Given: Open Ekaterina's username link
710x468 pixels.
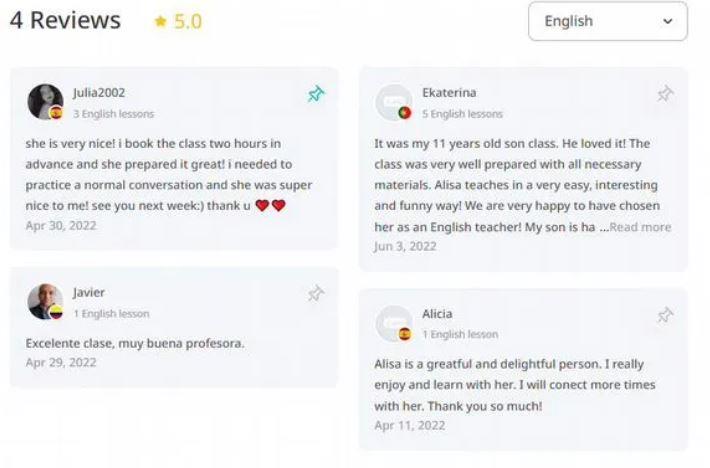Looking at the screenshot, I should tap(449, 92).
